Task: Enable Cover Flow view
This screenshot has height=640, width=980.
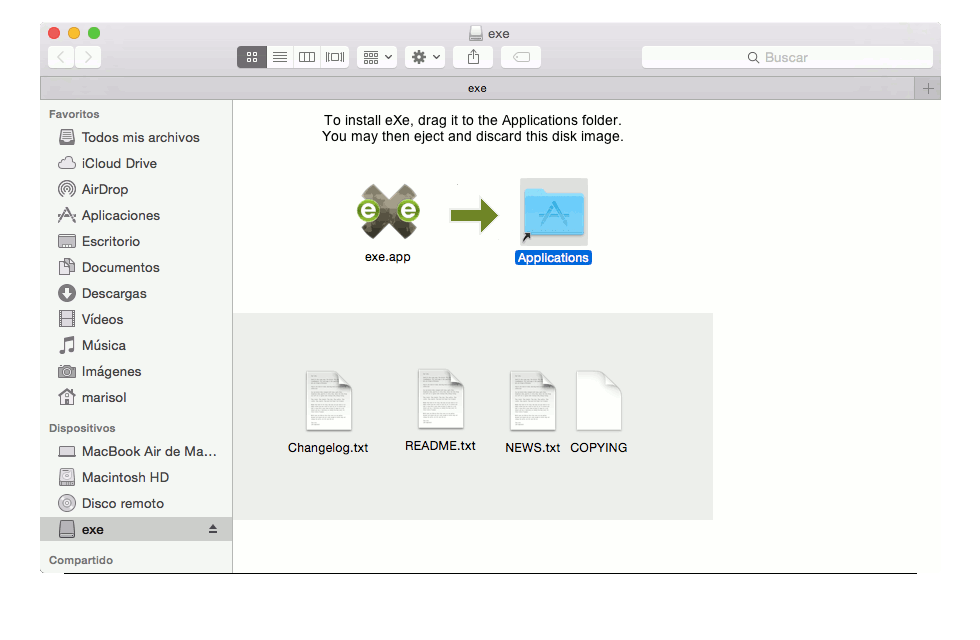Action: click(x=333, y=57)
